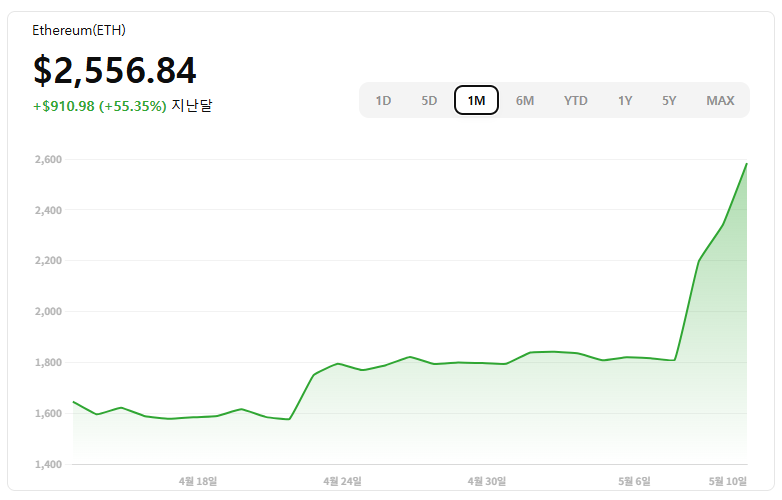This screenshot has width=782, height=500.
Task: Click the 2,200 y-axis label
Action: pyautogui.click(x=48, y=261)
